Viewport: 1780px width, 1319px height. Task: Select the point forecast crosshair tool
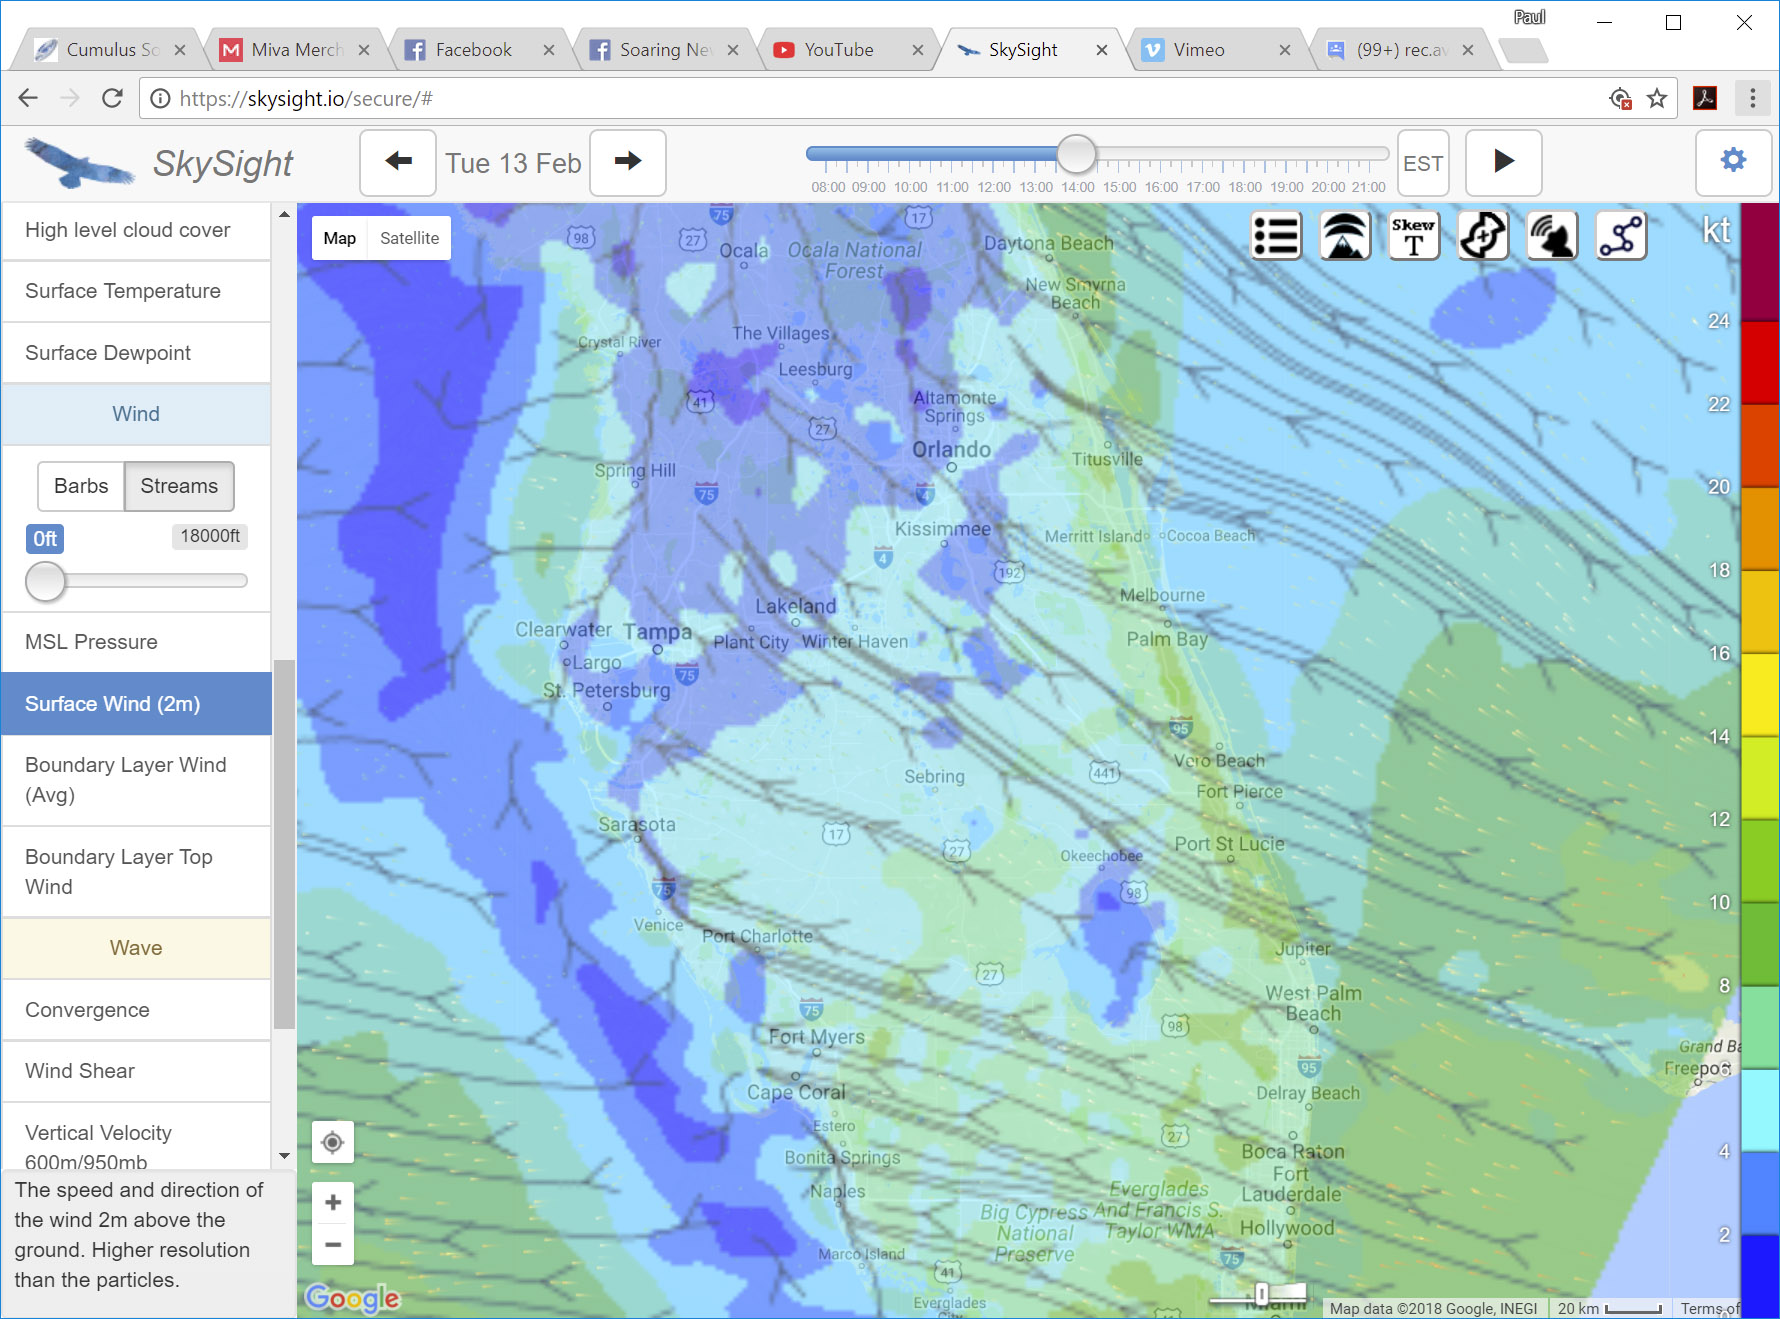tap(1483, 237)
